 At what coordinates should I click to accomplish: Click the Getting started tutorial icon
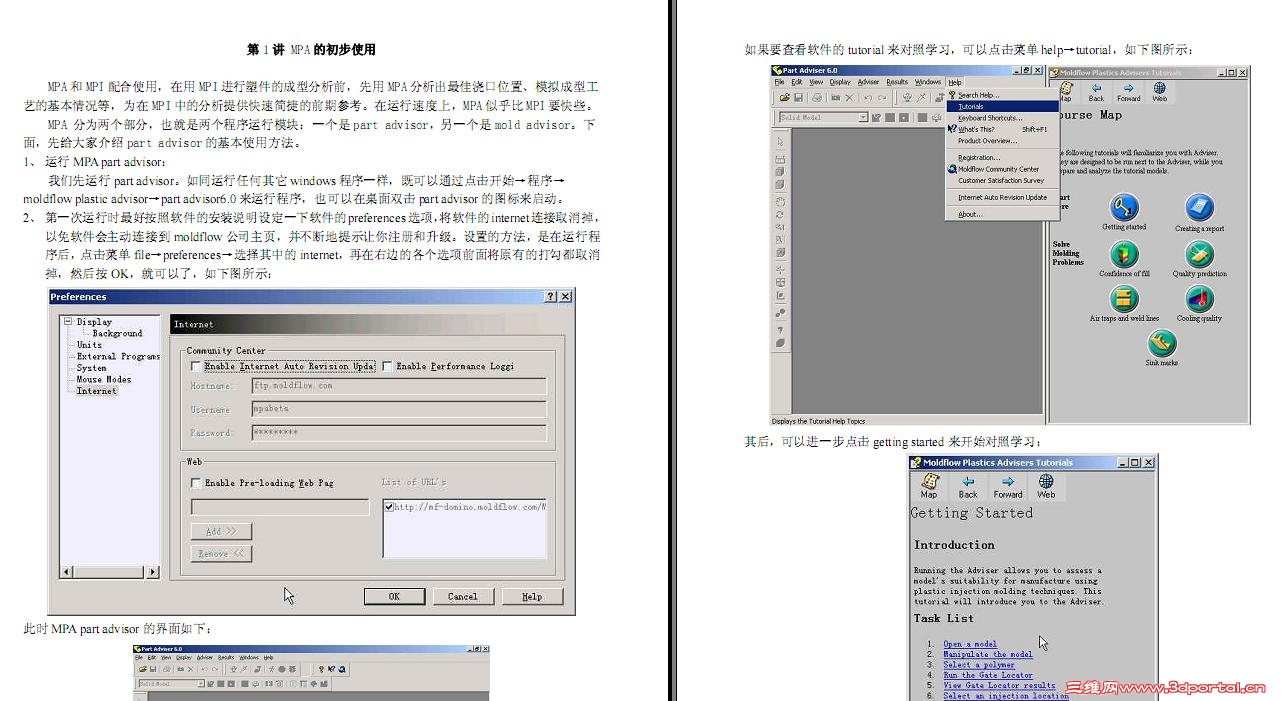pyautogui.click(x=1124, y=208)
